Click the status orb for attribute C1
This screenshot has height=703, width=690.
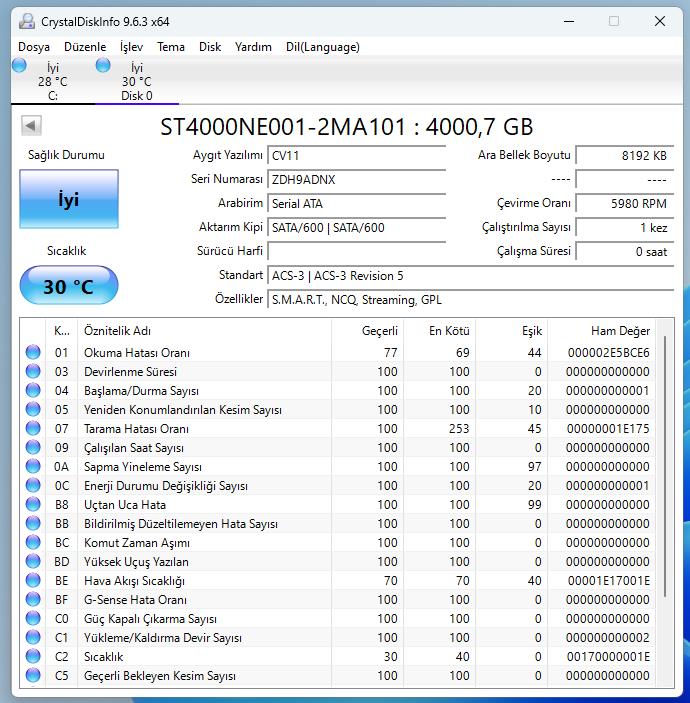(x=33, y=638)
